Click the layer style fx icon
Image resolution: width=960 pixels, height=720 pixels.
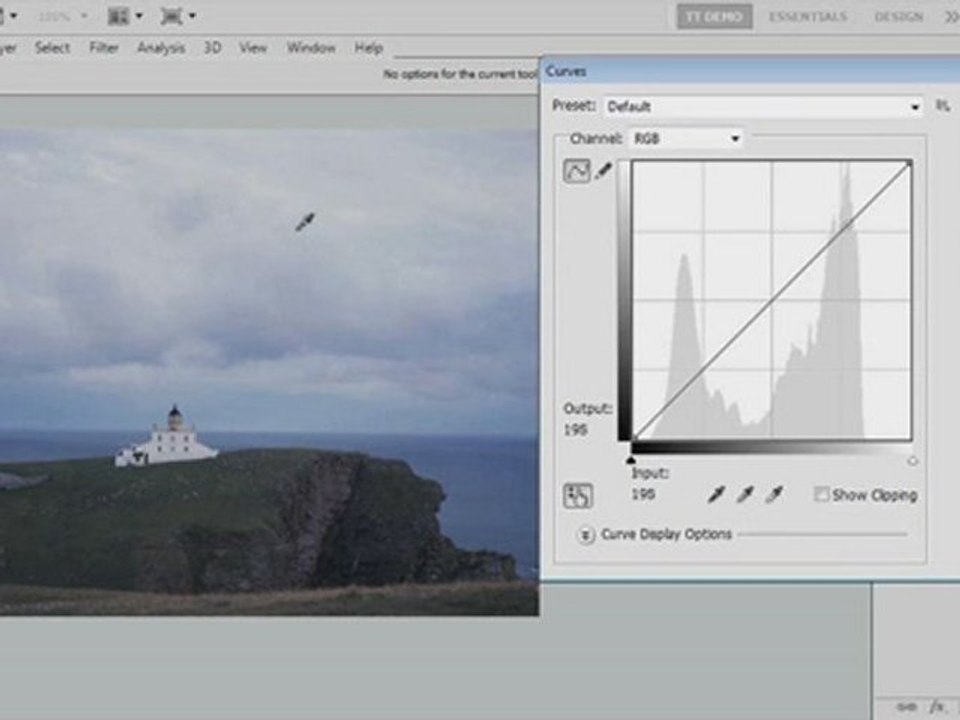click(939, 707)
